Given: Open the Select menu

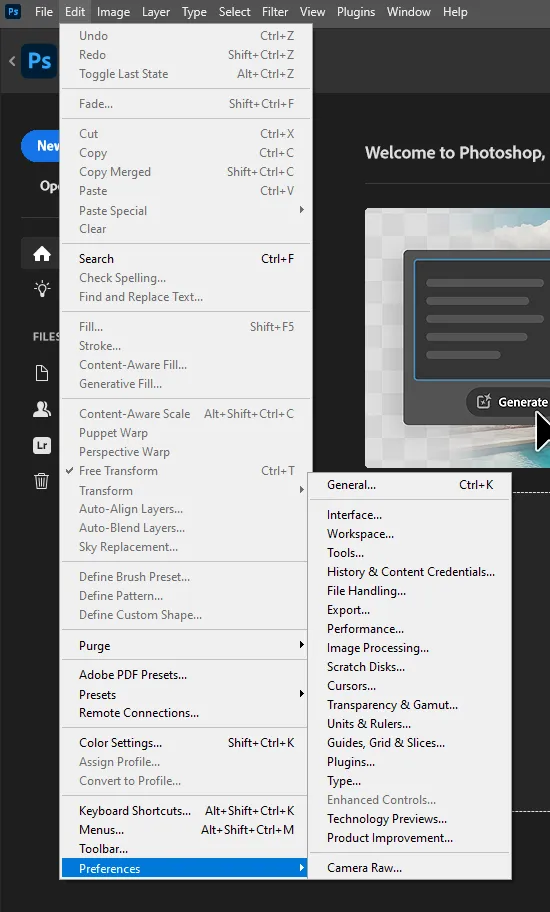Looking at the screenshot, I should [234, 12].
